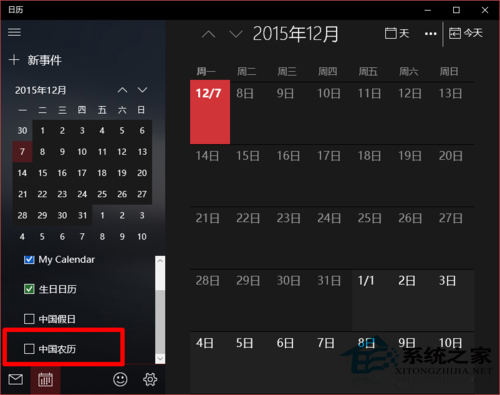This screenshot has width=500, height=395.
Task: Select day 25 in mini calendar
Action: [102, 194]
